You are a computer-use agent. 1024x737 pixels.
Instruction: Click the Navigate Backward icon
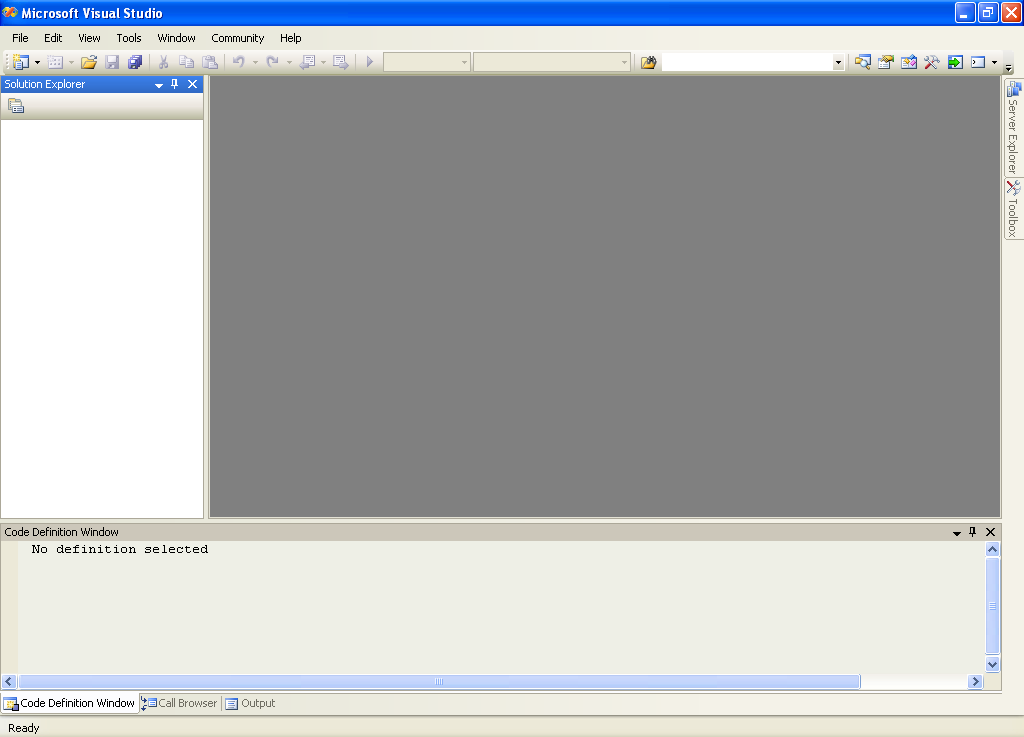coord(307,62)
